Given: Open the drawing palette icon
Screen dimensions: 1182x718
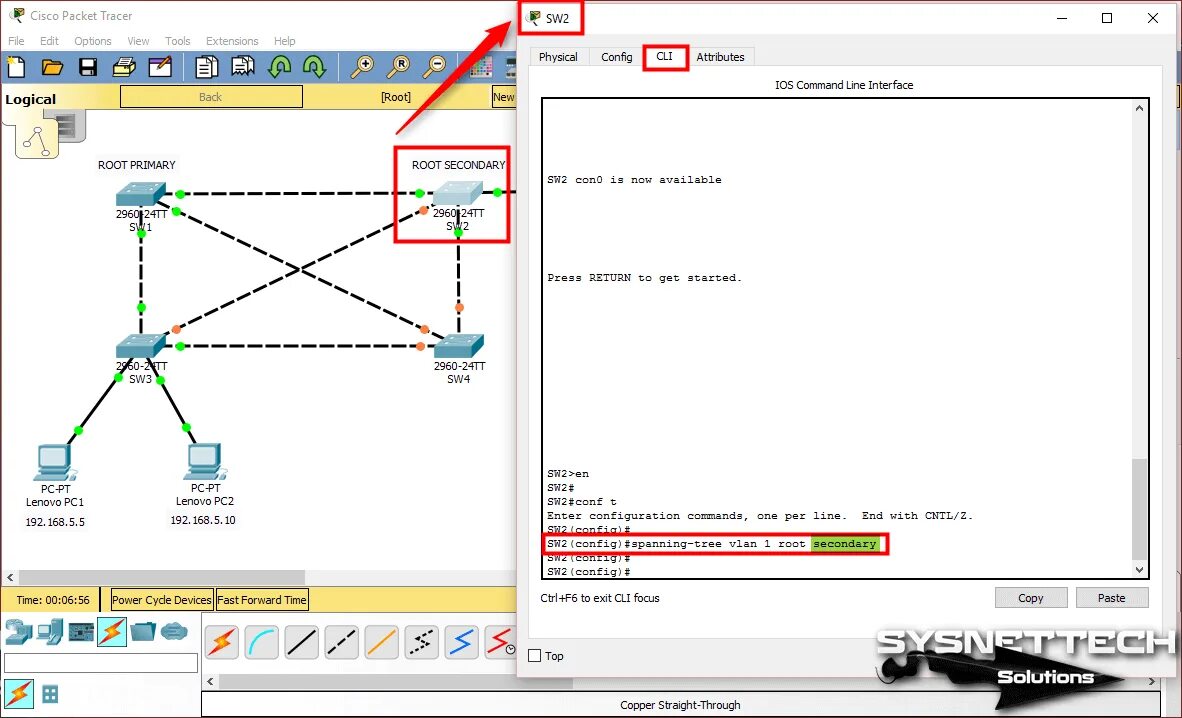Looking at the screenshot, I should pyautogui.click(x=480, y=68).
